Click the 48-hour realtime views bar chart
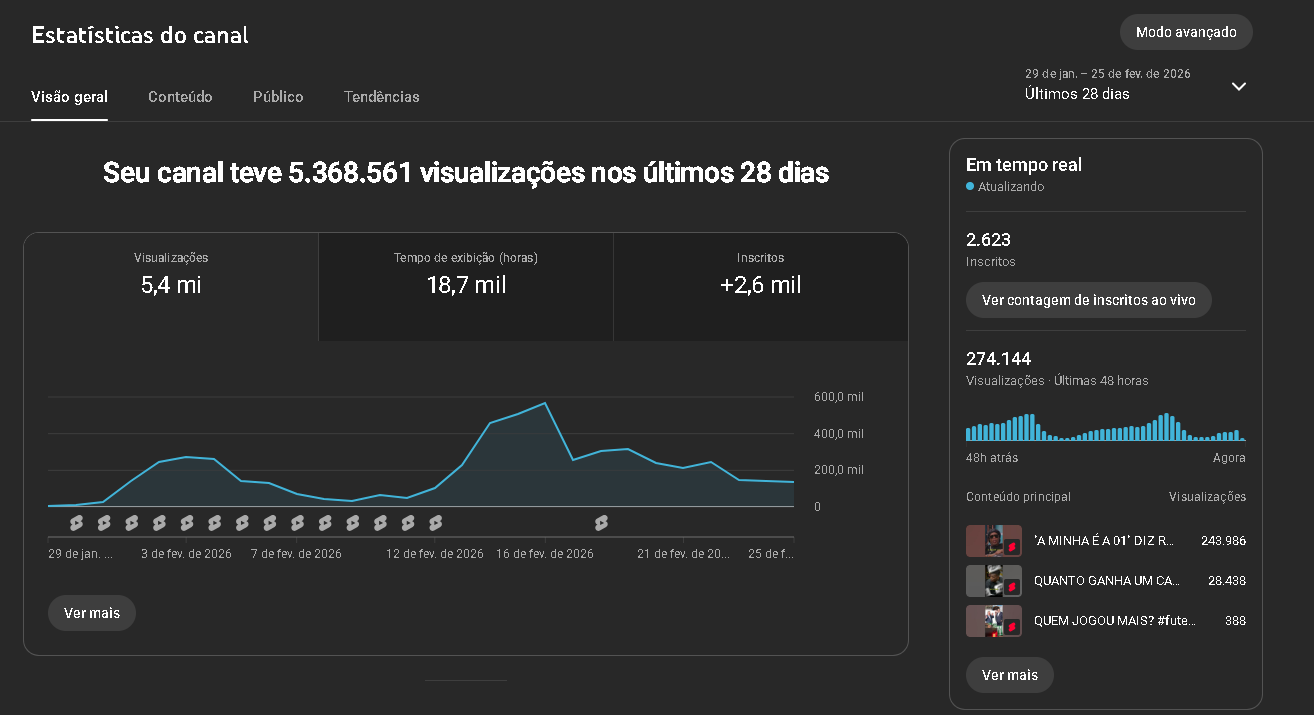This screenshot has width=1314, height=715. 1106,426
